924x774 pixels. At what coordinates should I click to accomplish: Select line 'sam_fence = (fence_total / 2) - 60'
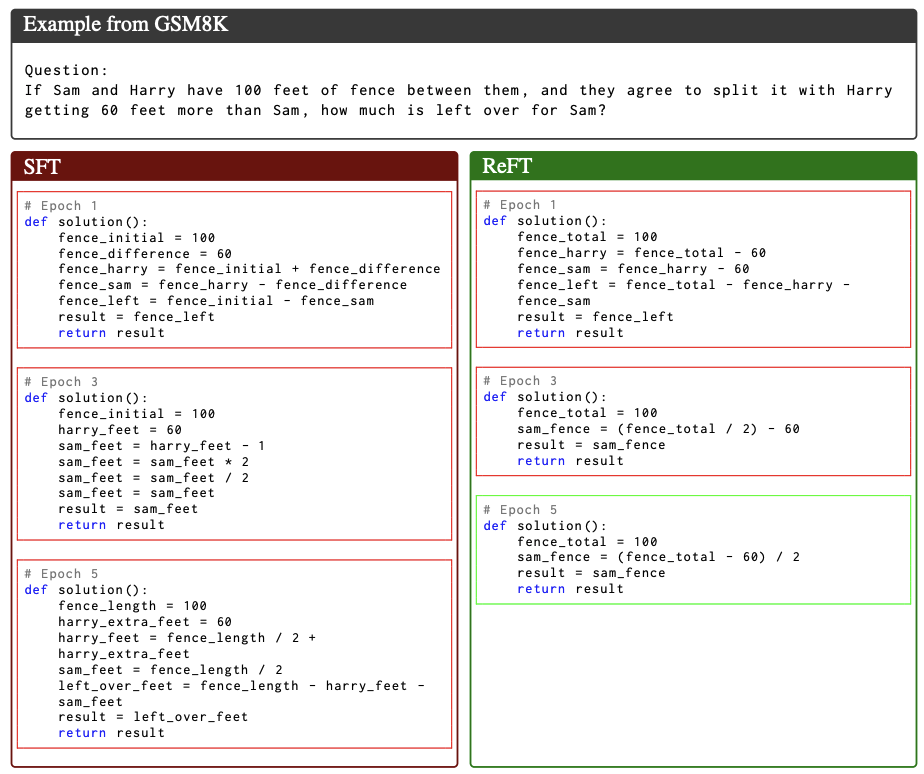point(658,429)
